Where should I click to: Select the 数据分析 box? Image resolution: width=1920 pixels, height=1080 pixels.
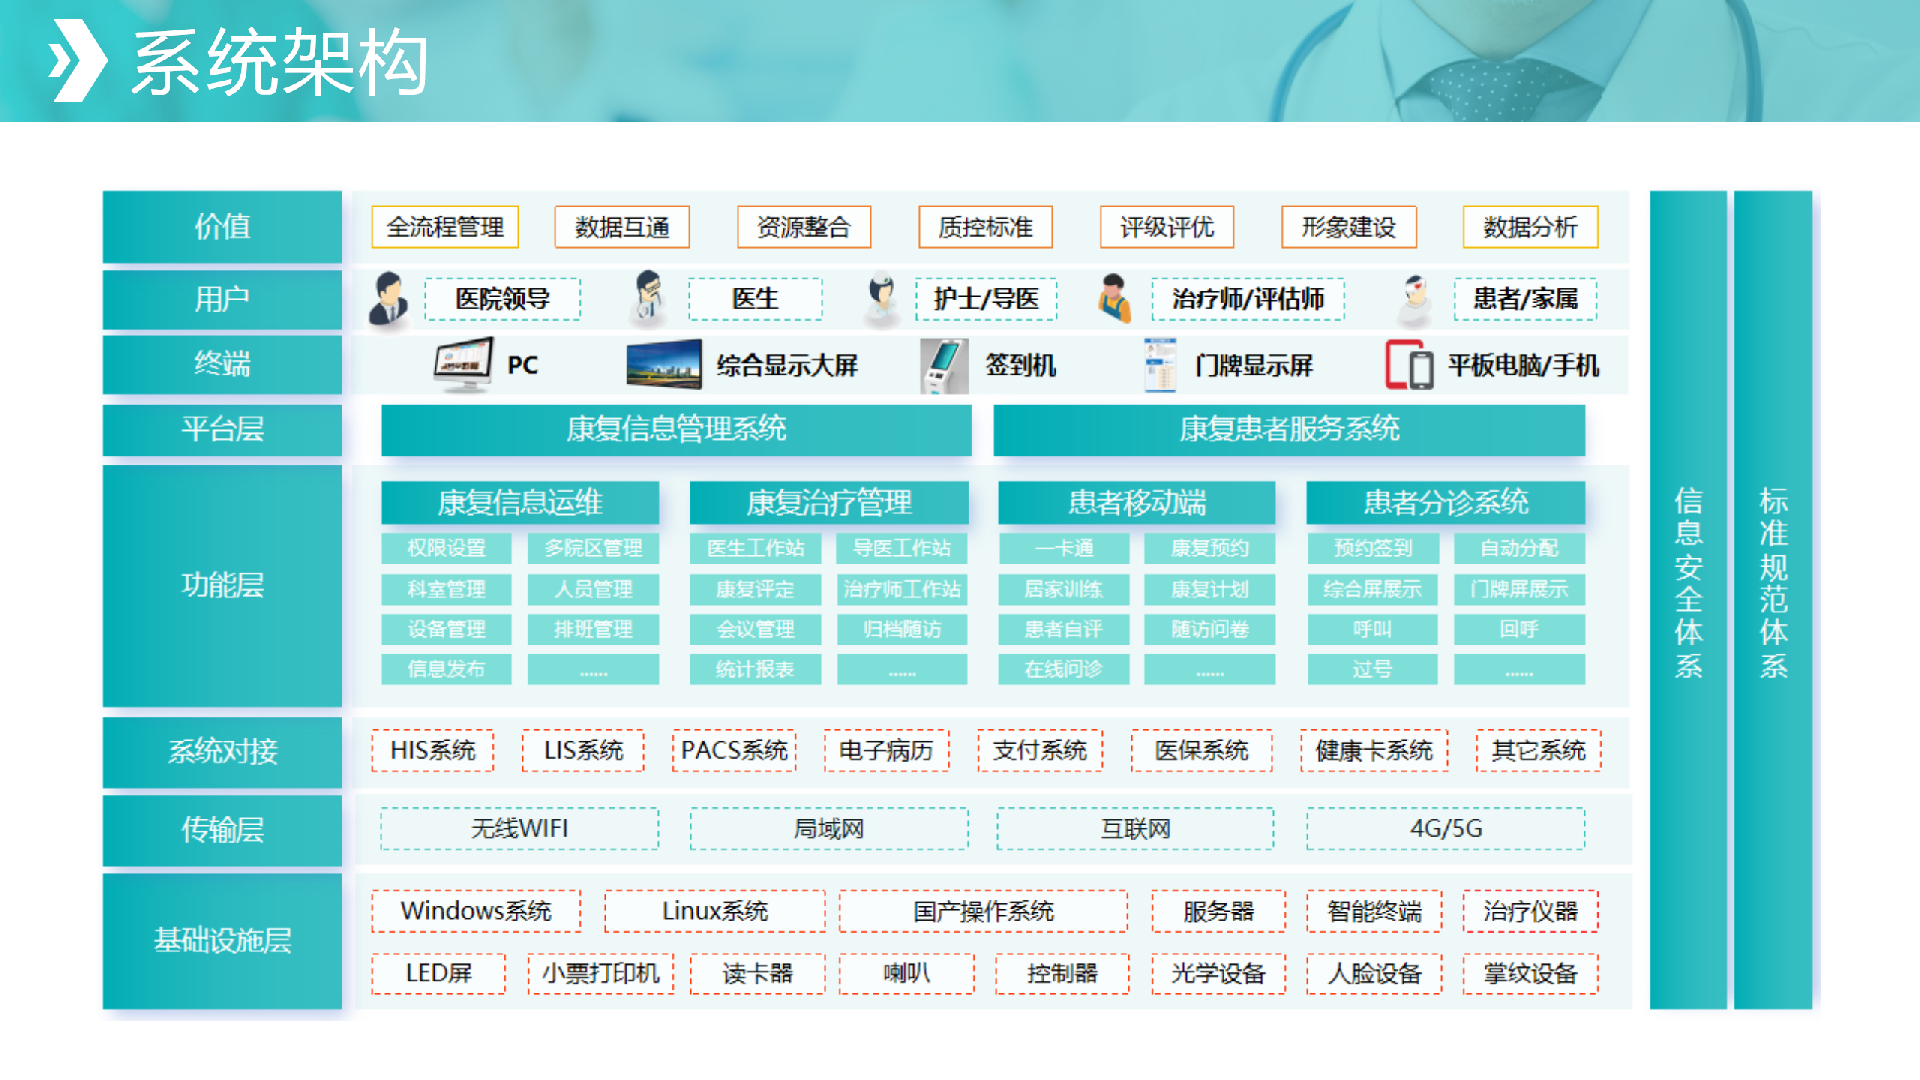pyautogui.click(x=1530, y=227)
